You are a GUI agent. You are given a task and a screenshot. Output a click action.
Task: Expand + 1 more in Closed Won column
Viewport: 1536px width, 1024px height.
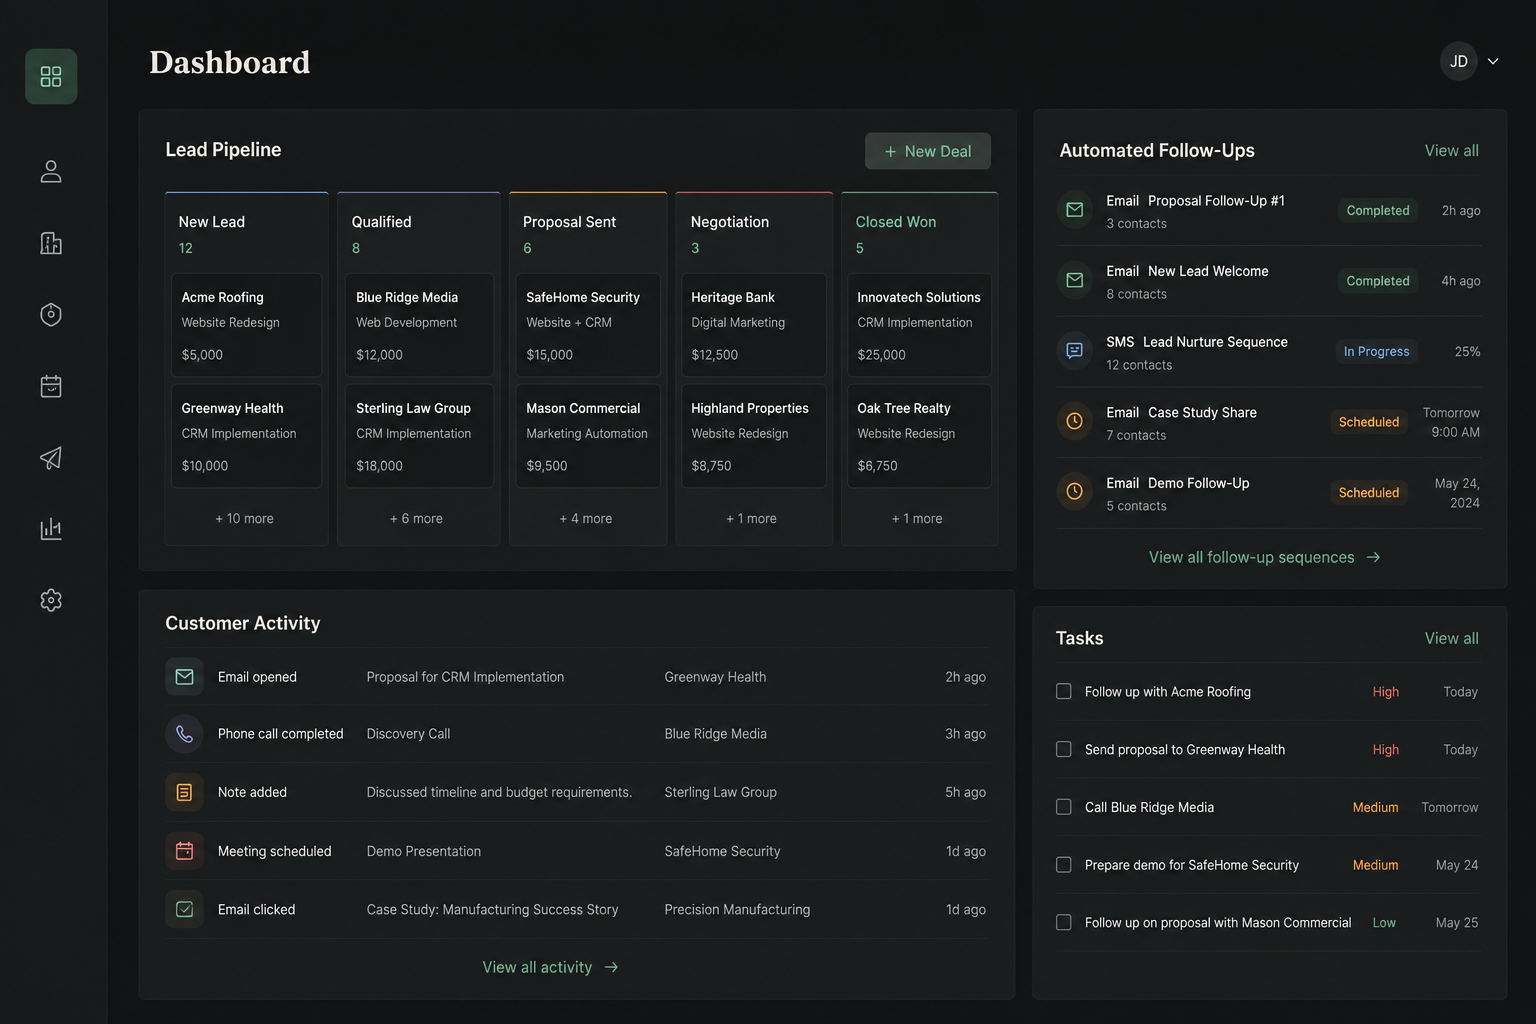coord(917,518)
